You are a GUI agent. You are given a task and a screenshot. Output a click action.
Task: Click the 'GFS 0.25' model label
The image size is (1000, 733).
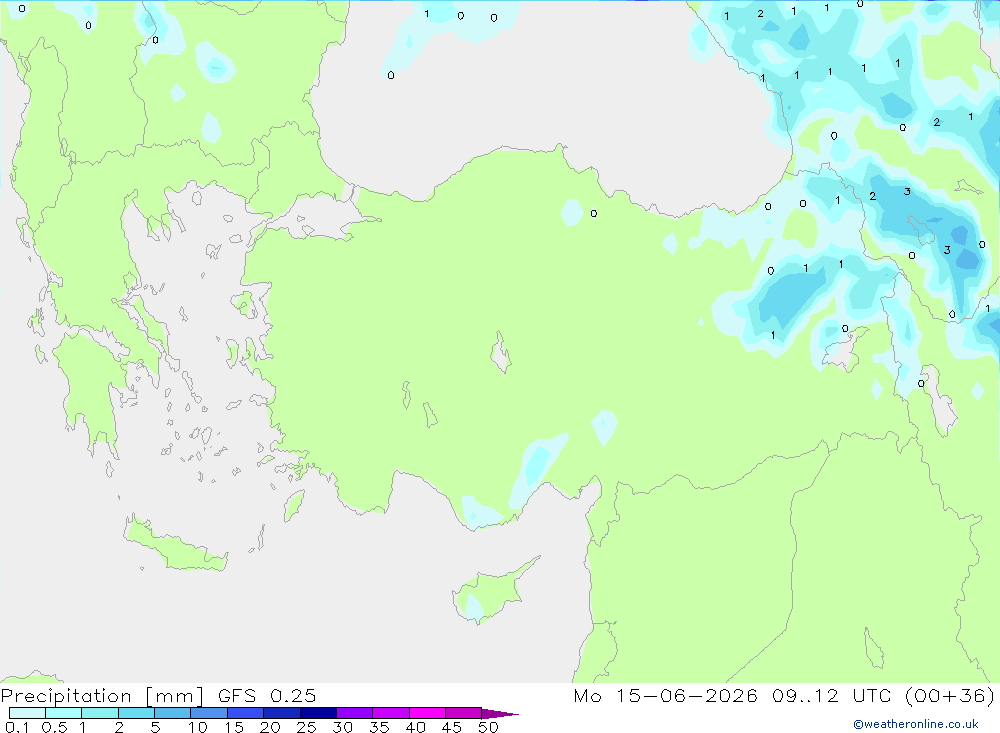click(267, 696)
